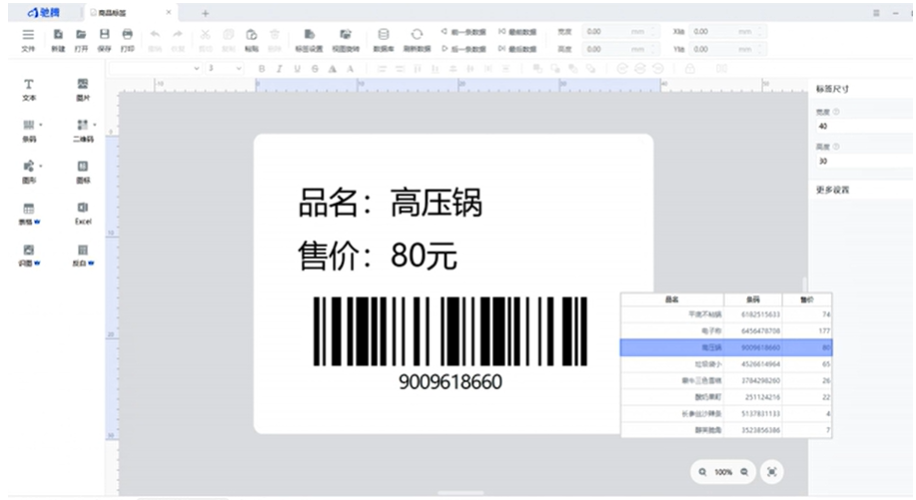Select the 条码 barcode tool

tap(28, 131)
